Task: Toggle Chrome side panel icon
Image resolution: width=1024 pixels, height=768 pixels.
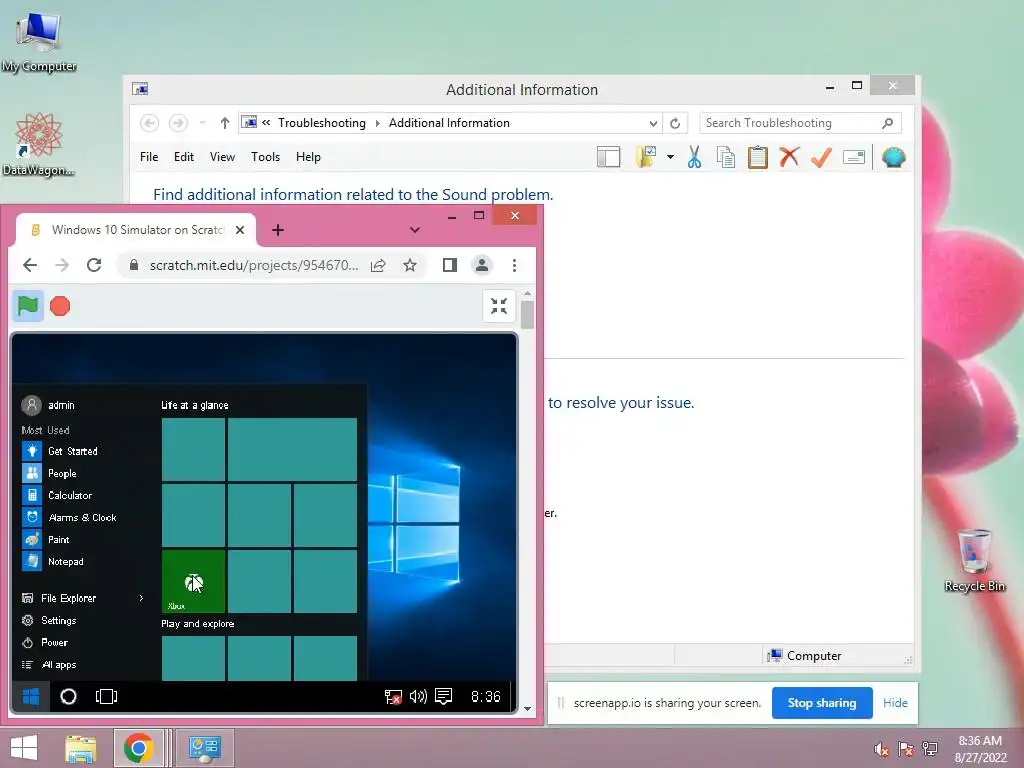Action: pos(449,265)
